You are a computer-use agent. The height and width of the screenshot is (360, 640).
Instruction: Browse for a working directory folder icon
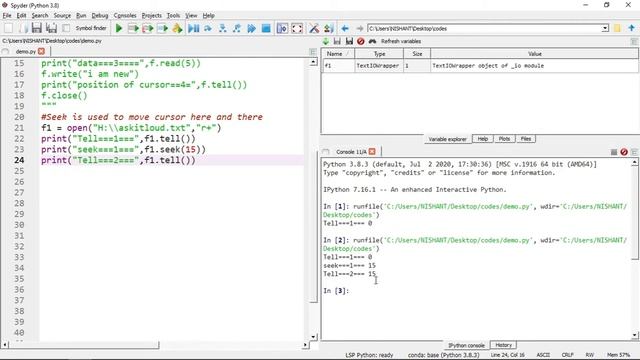617,28
